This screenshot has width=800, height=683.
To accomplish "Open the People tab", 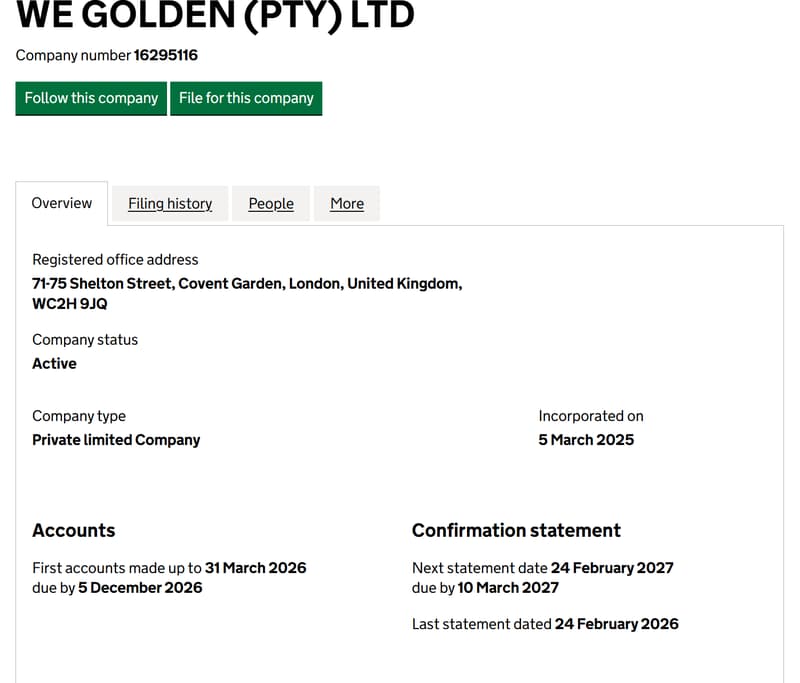I will 271,204.
